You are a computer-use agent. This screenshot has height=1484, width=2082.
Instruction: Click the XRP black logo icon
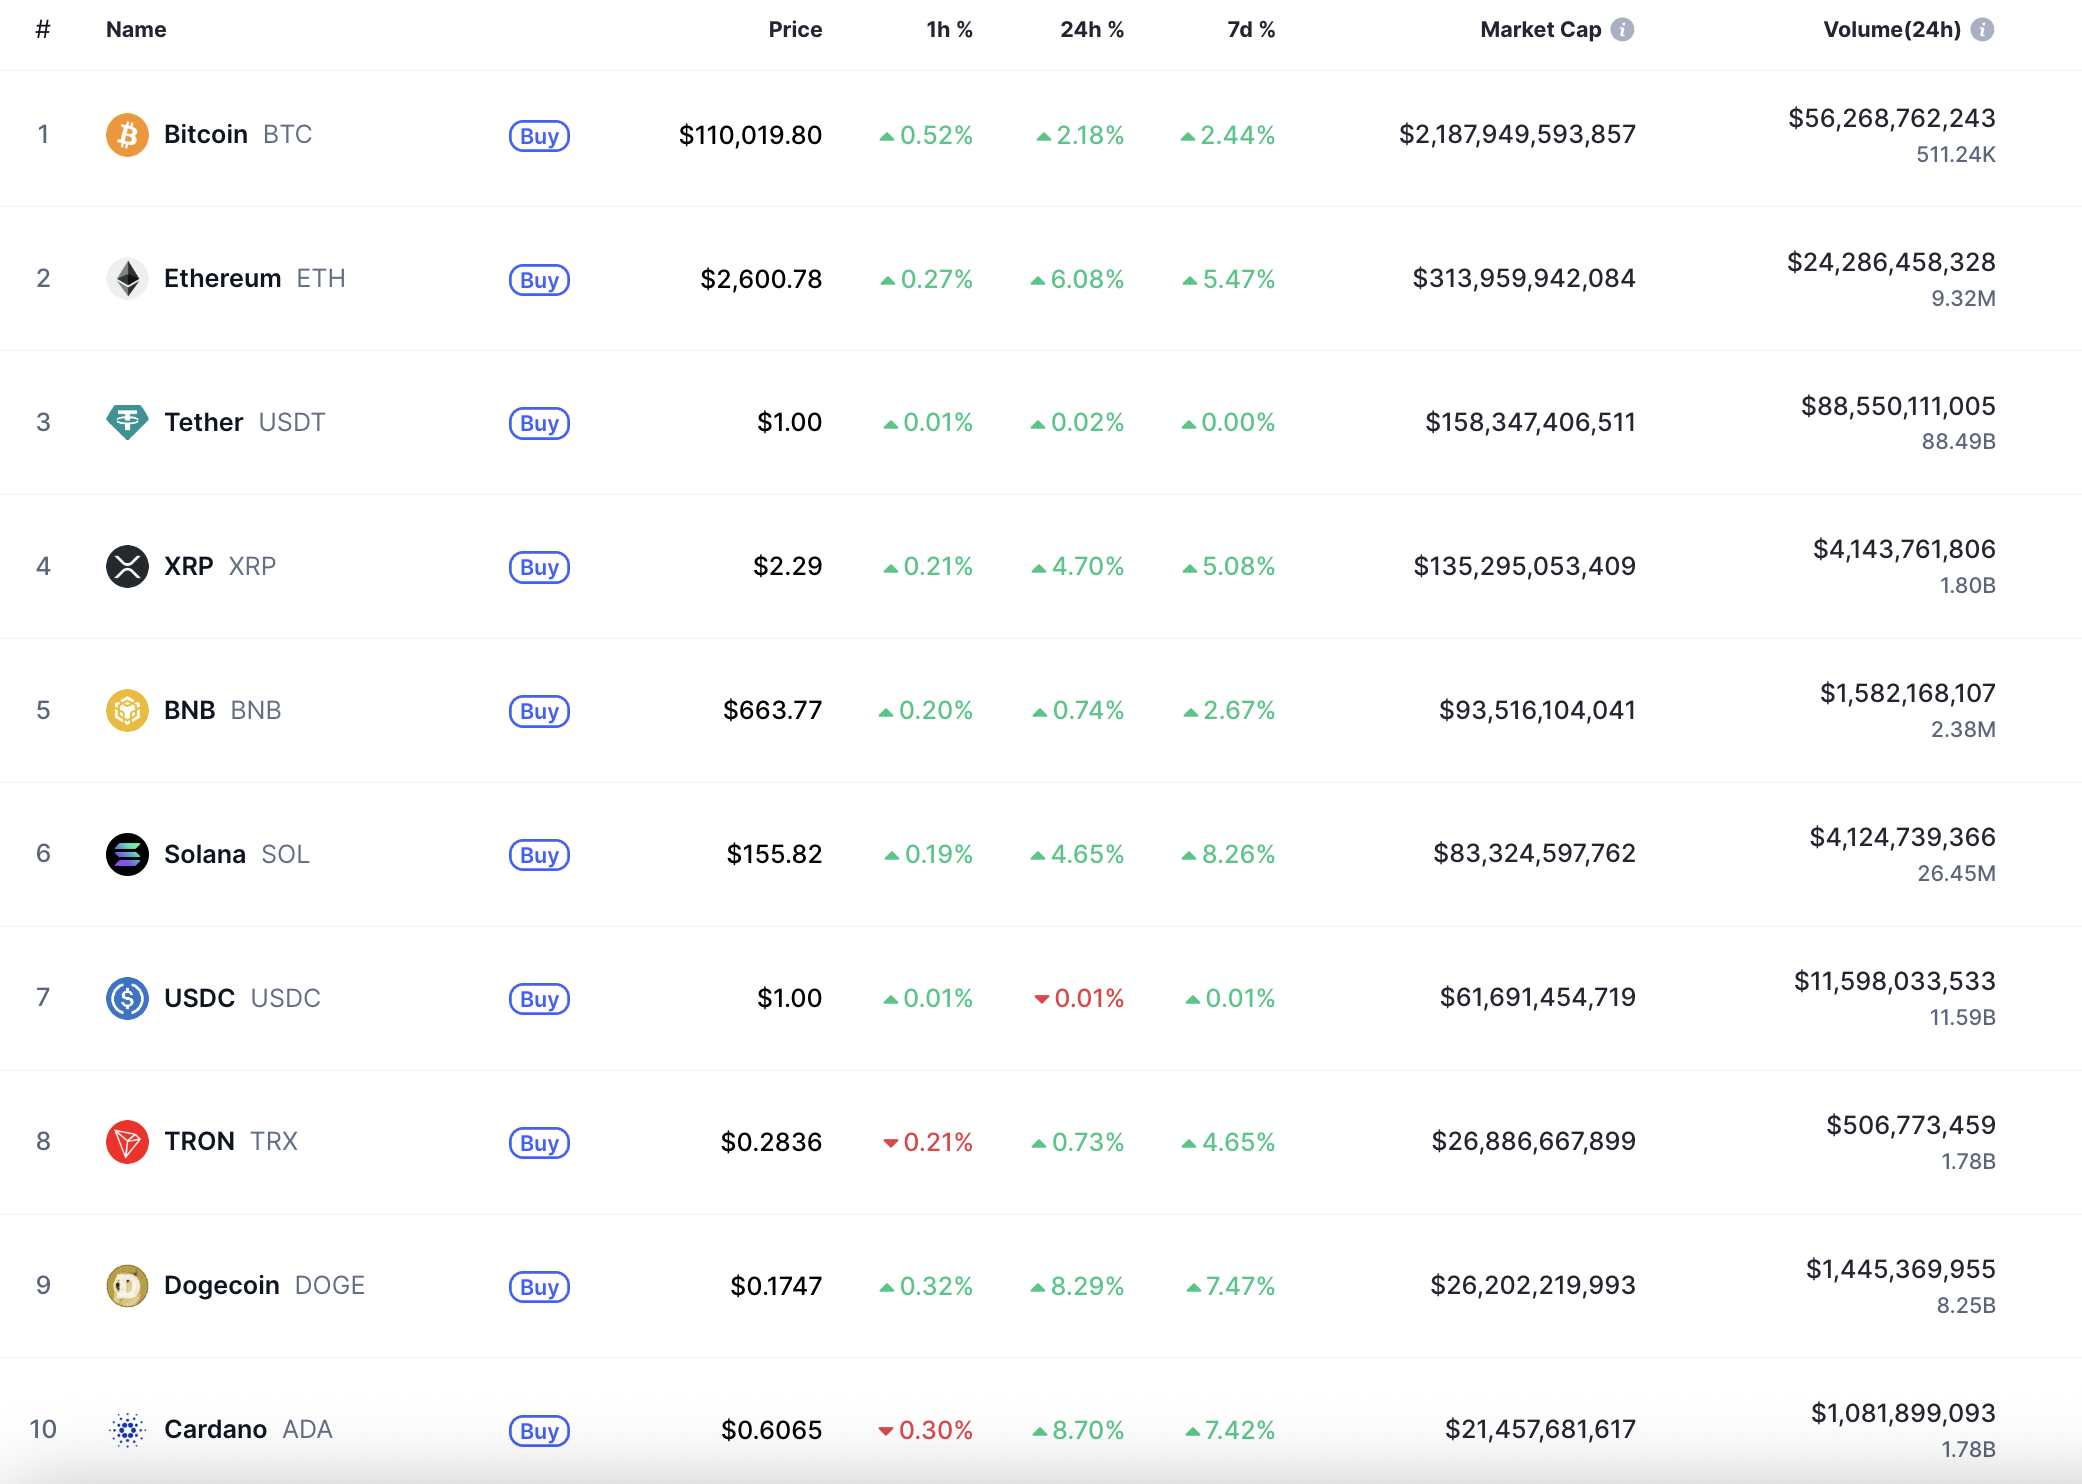127,566
